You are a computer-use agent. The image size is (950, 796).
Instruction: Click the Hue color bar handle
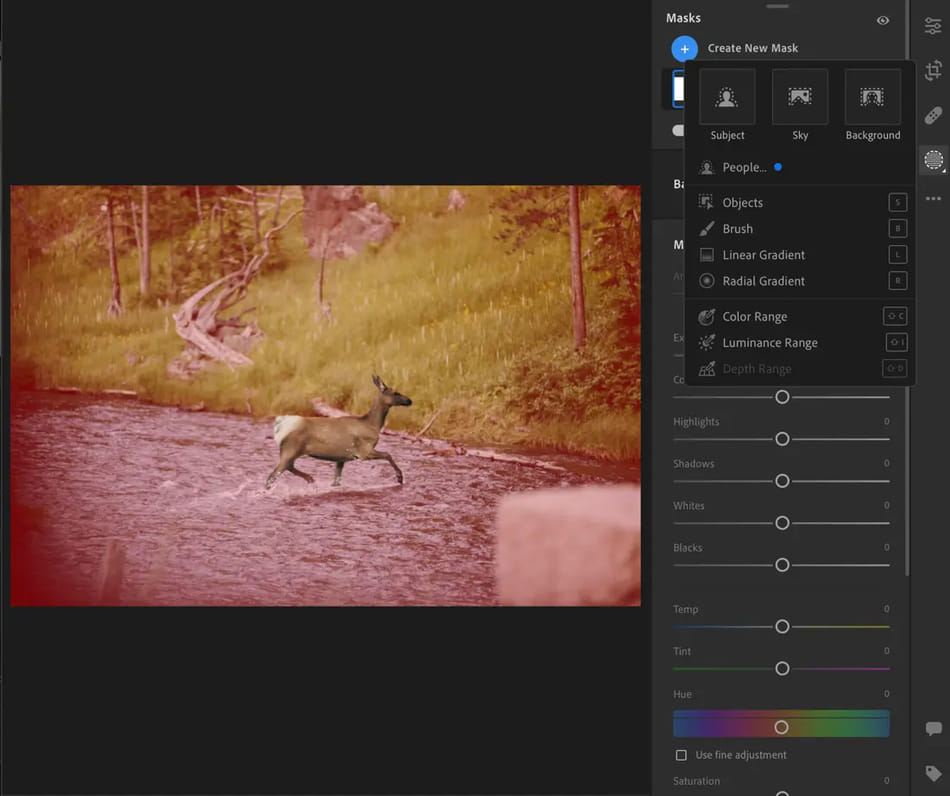pos(782,727)
